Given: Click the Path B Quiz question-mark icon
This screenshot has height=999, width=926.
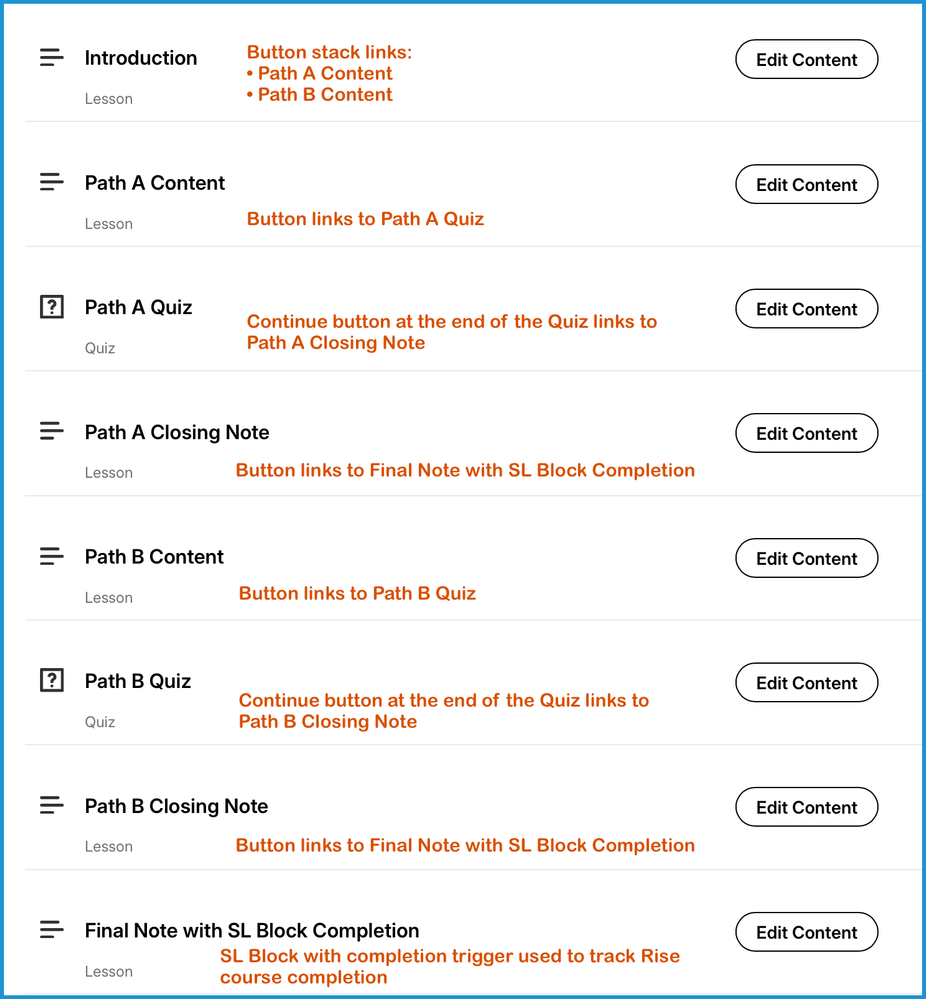Looking at the screenshot, I should pos(51,681).
